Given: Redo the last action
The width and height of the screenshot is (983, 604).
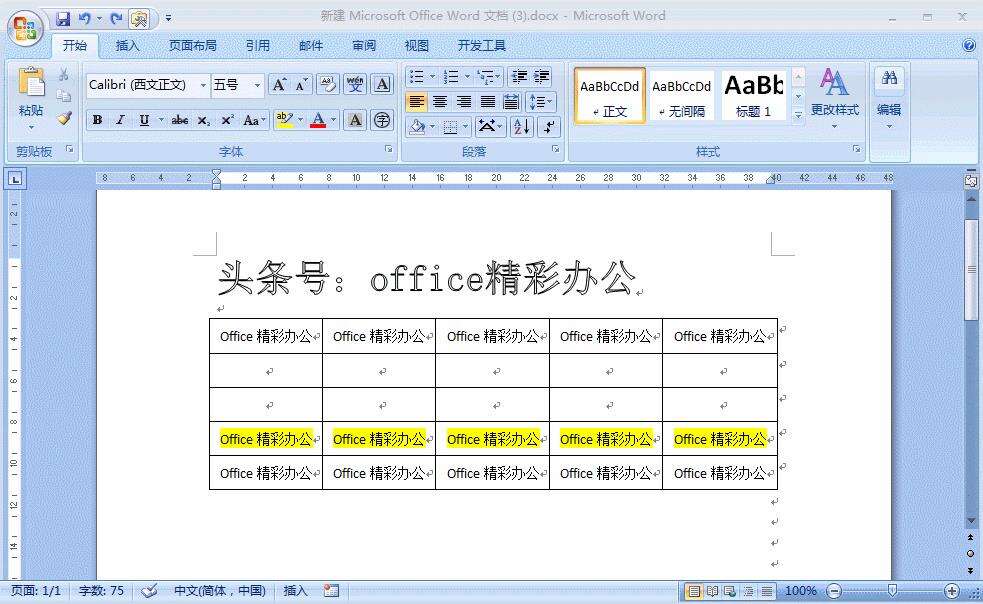Looking at the screenshot, I should pyautogui.click(x=116, y=19).
